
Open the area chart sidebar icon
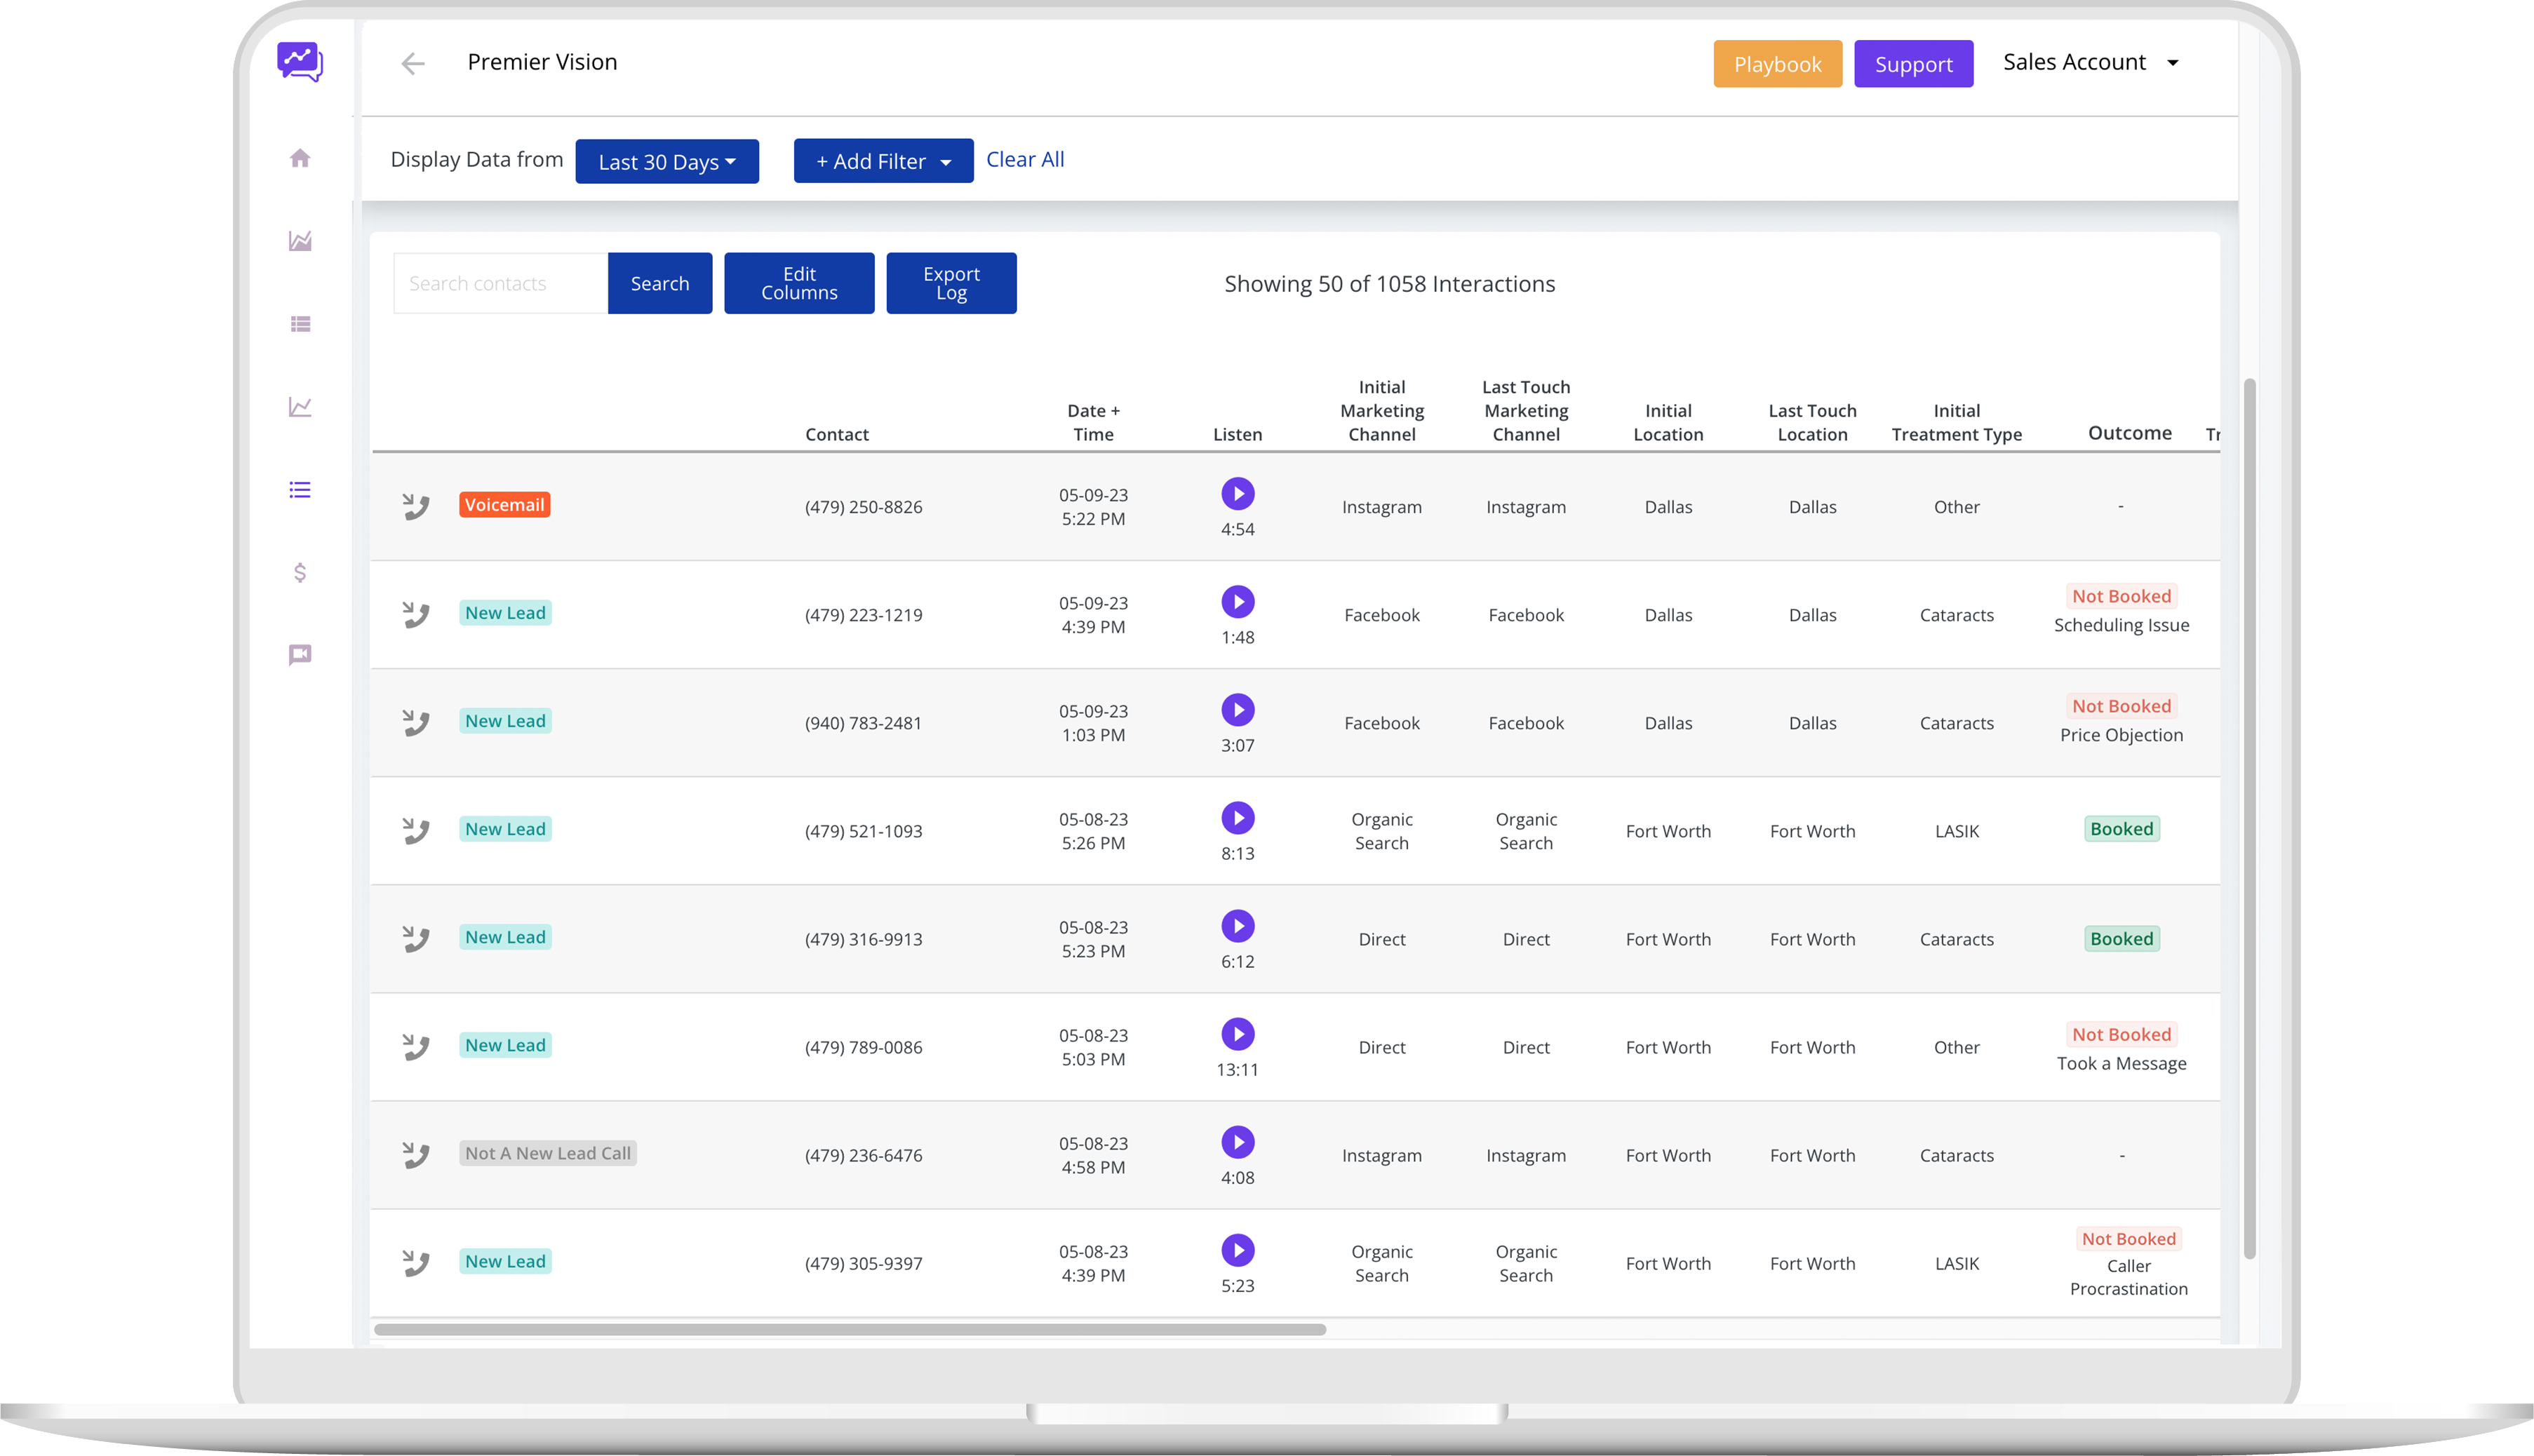[300, 241]
